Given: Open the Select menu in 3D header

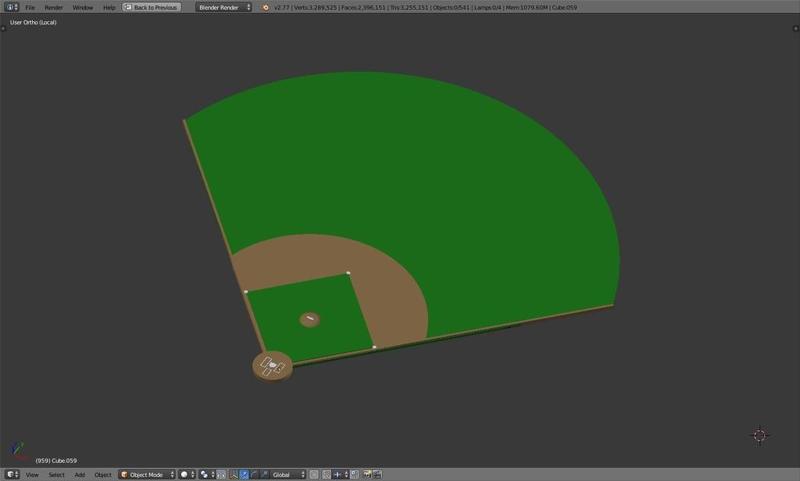Looking at the screenshot, I should tap(57, 475).
